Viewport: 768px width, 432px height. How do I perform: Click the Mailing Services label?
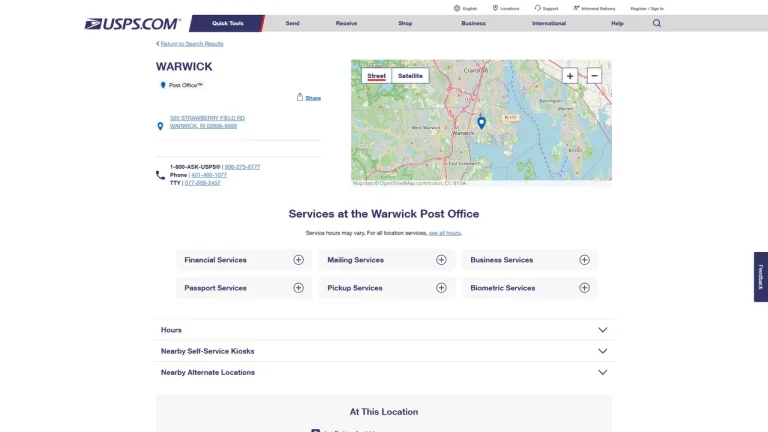[356, 260]
